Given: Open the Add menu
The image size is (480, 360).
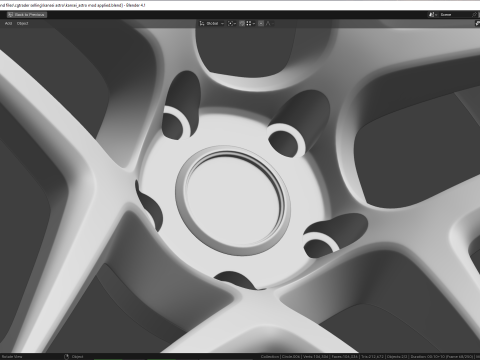Looking at the screenshot, I should tap(8, 24).
